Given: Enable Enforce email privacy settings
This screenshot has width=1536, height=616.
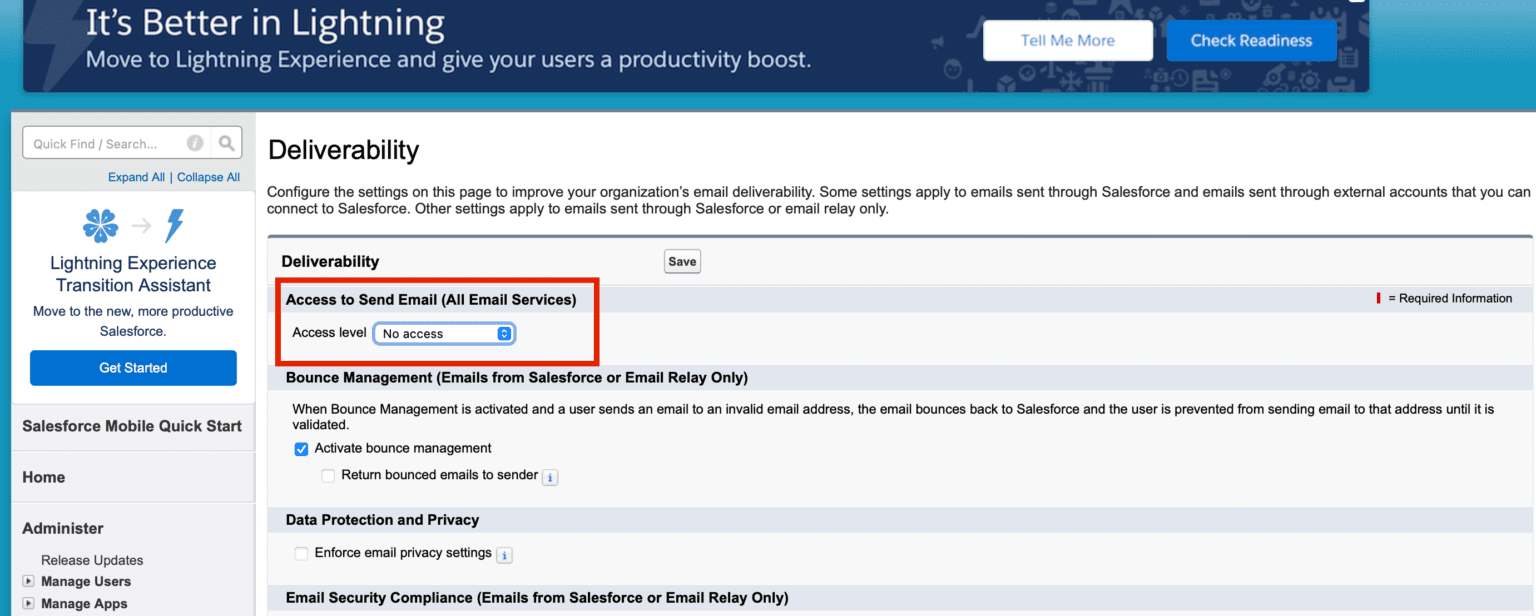Looking at the screenshot, I should point(301,553).
